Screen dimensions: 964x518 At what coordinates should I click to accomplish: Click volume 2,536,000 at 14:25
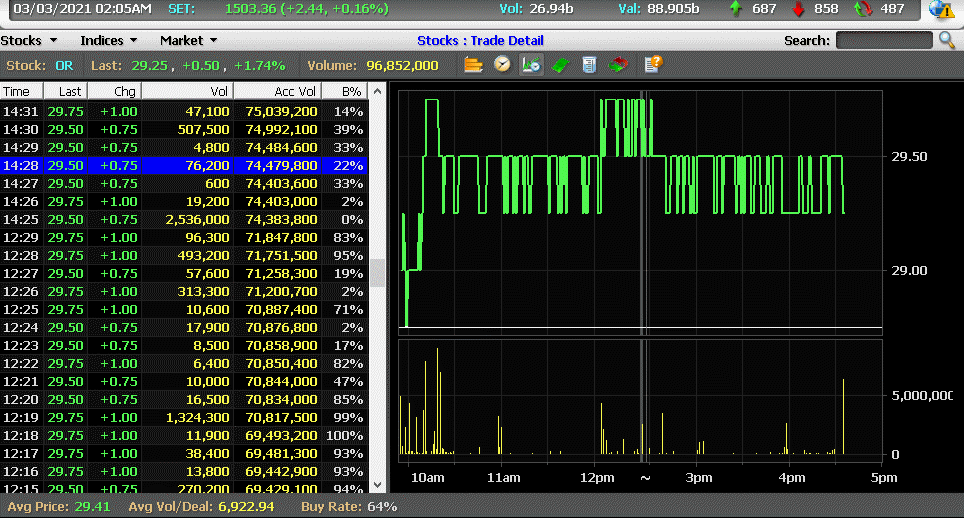[197, 219]
